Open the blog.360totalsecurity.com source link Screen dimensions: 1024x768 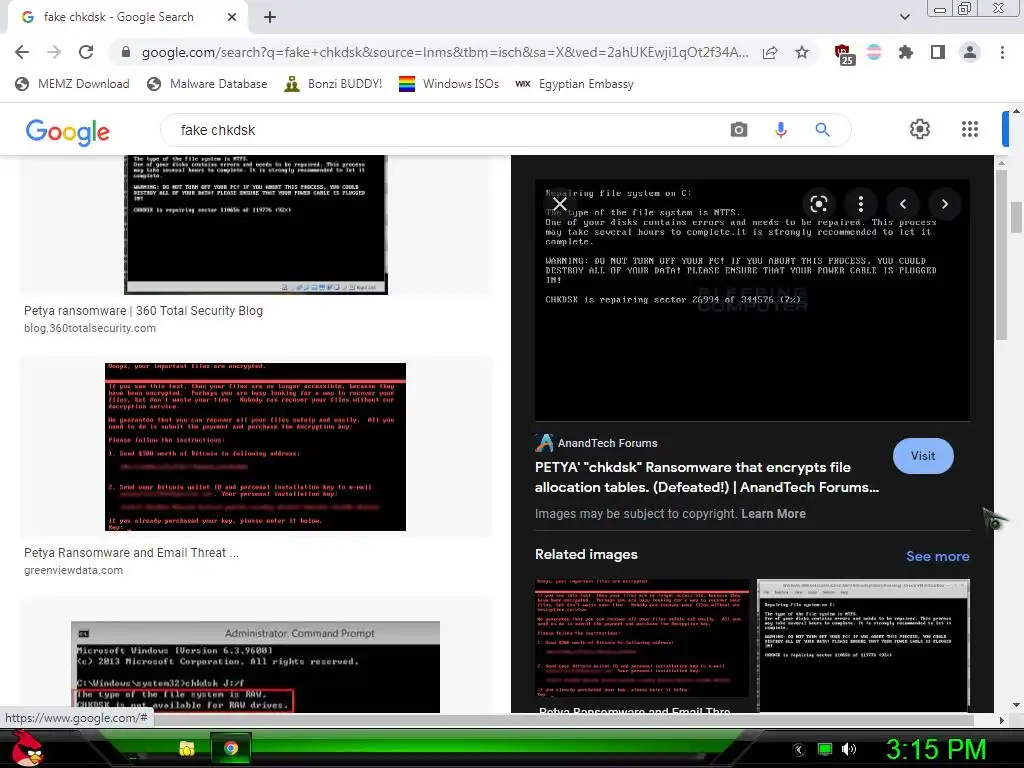click(90, 328)
